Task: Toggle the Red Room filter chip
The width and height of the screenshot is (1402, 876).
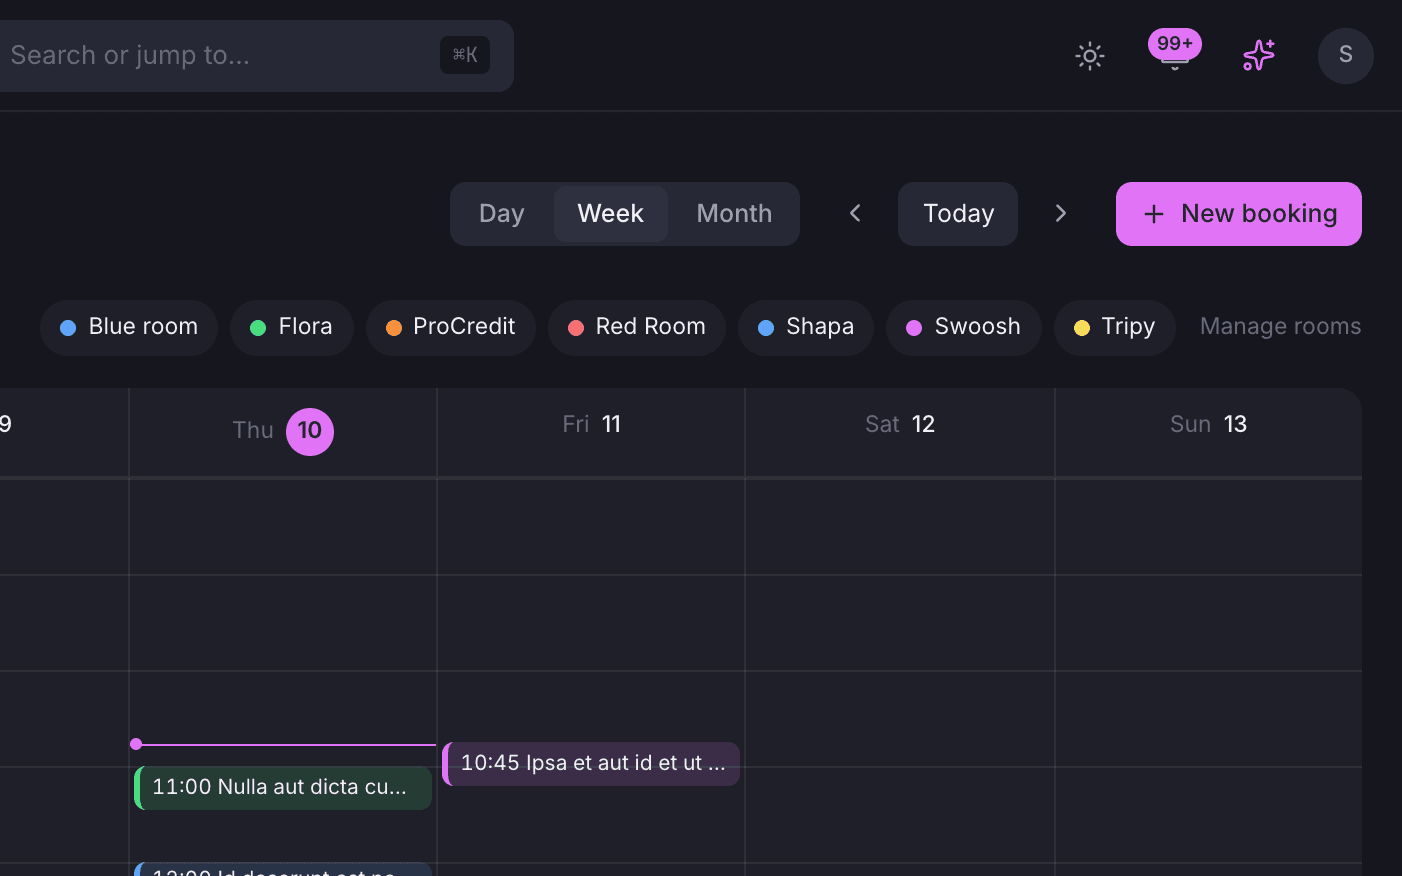Action: pos(637,328)
